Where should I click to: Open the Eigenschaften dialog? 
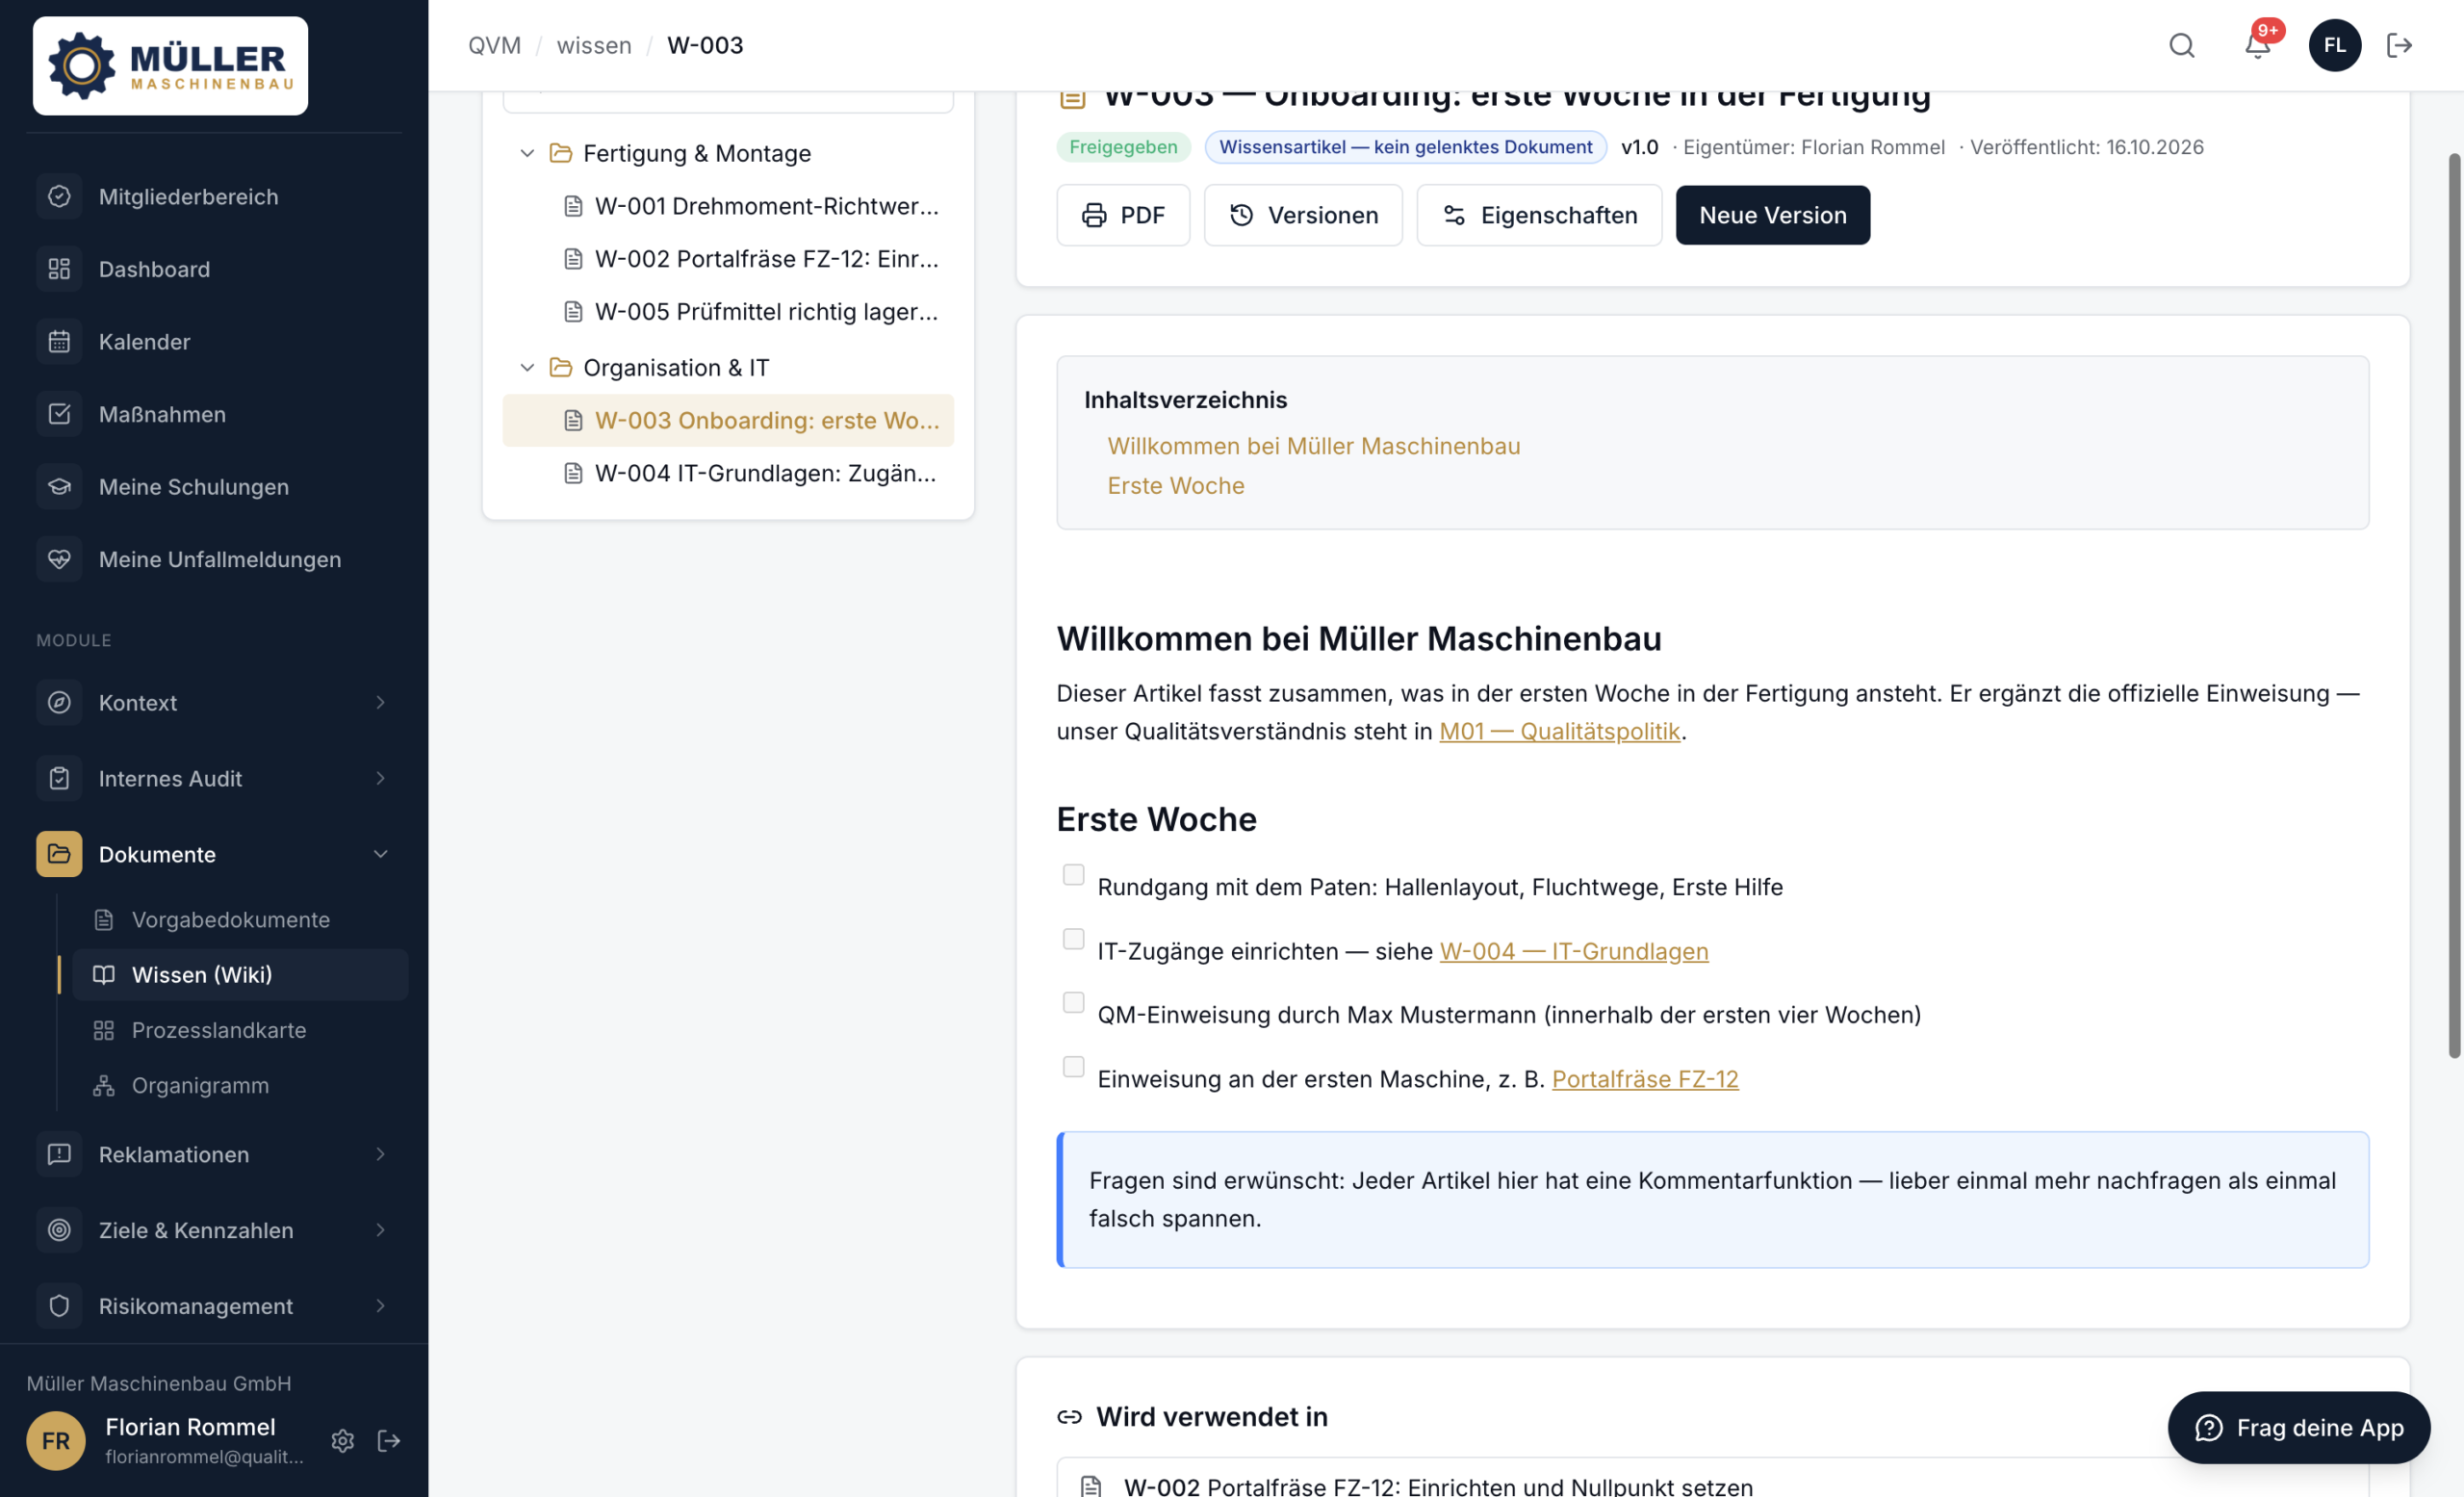(x=1539, y=215)
